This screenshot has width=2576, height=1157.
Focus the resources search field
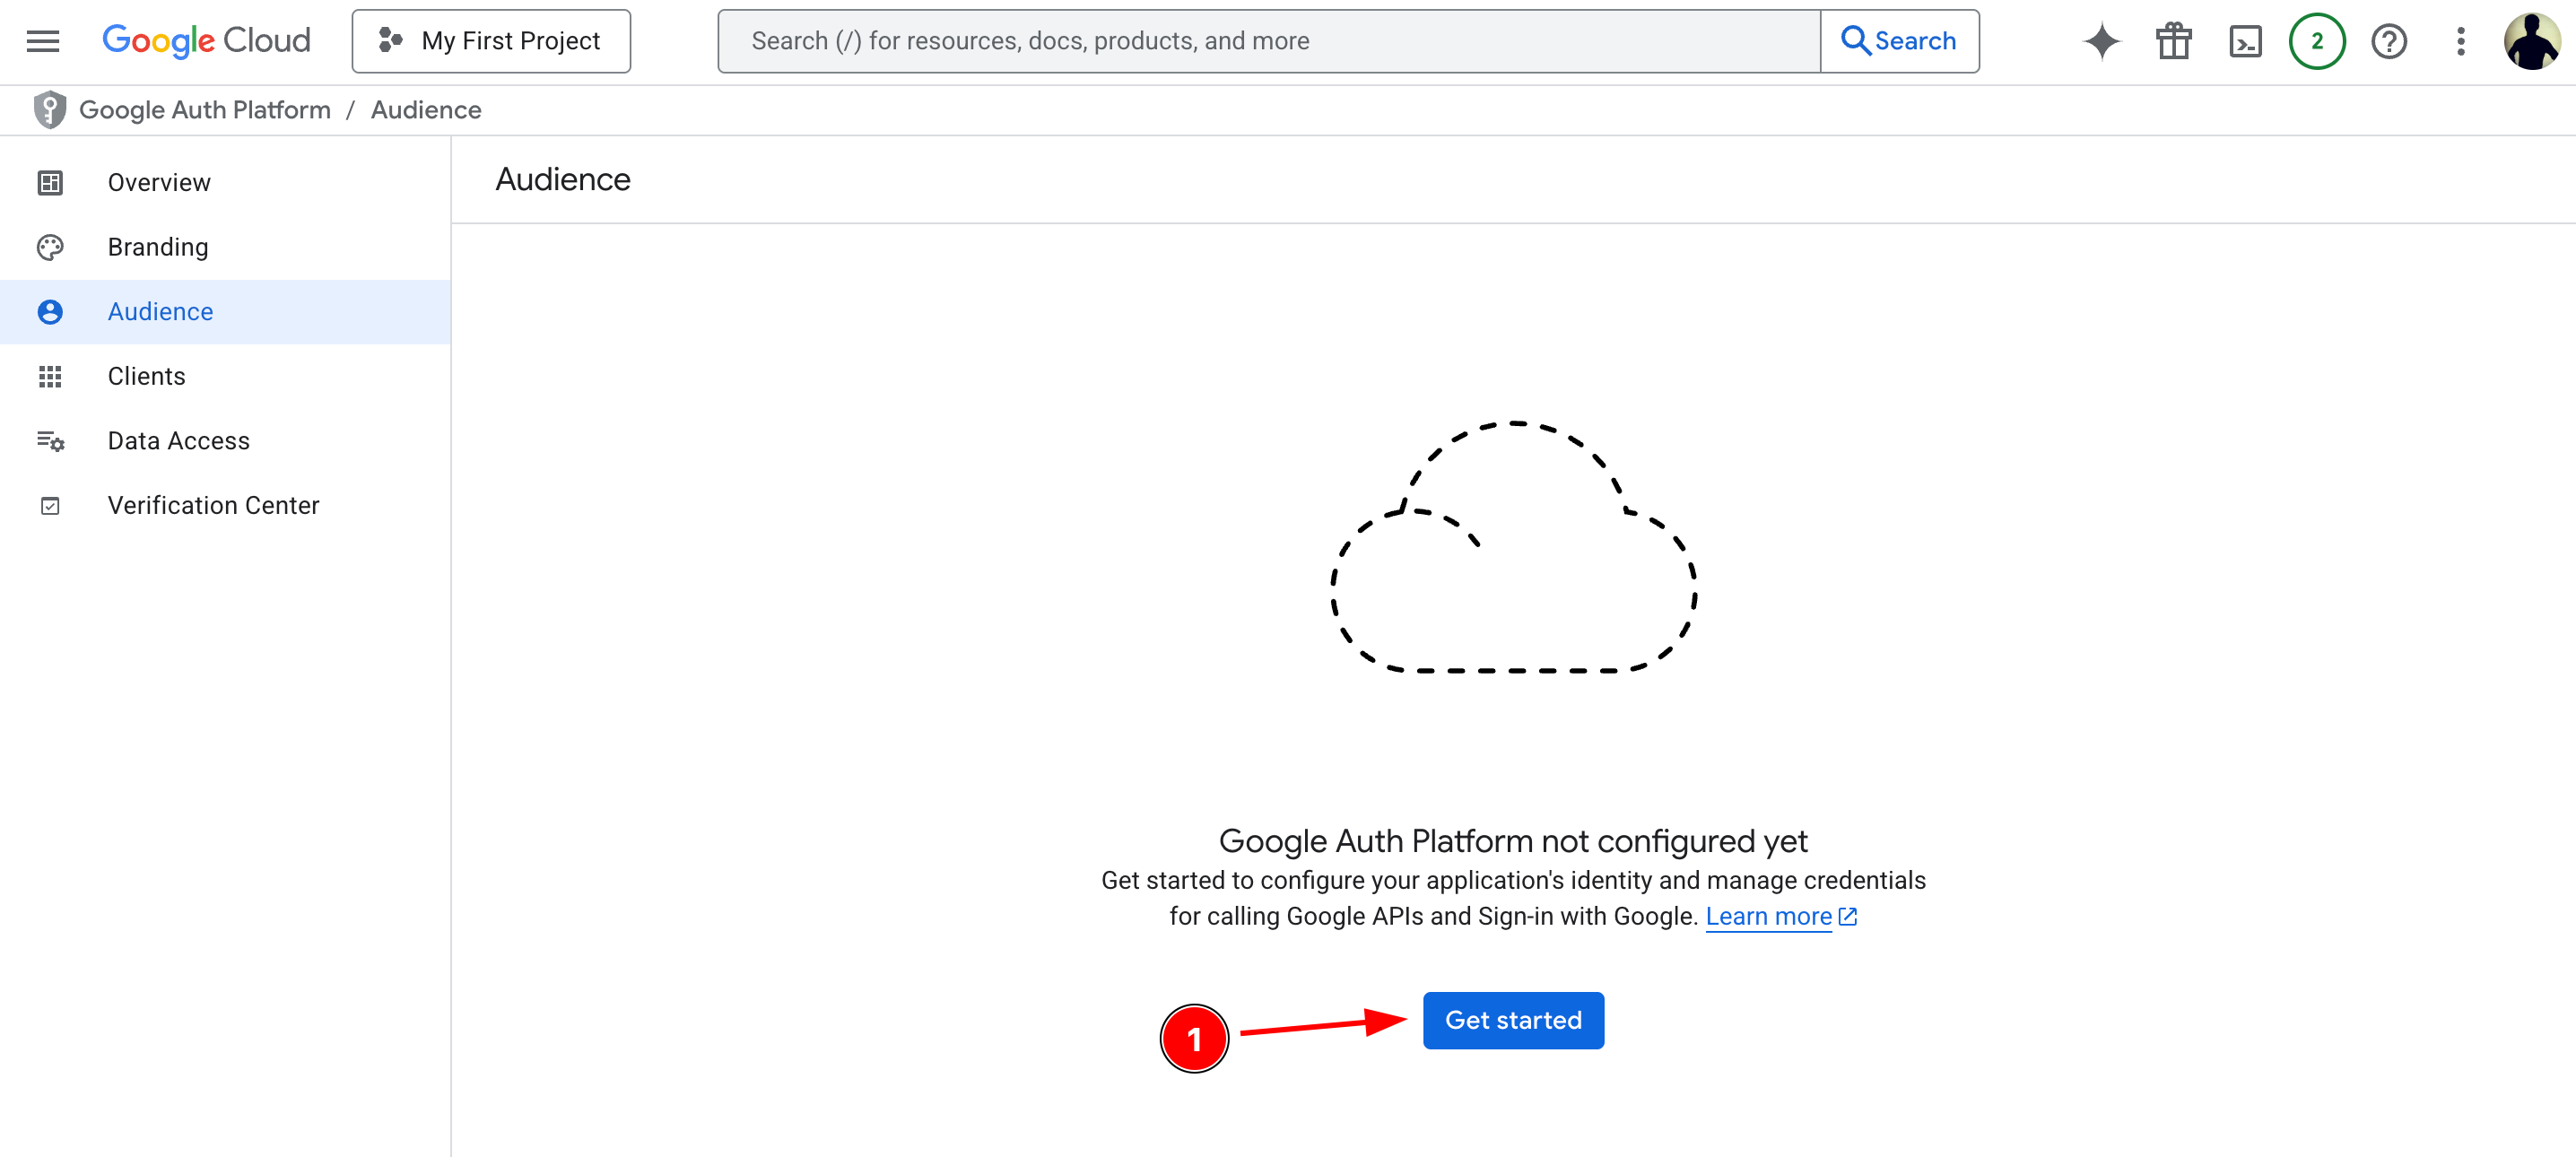pos(1268,41)
